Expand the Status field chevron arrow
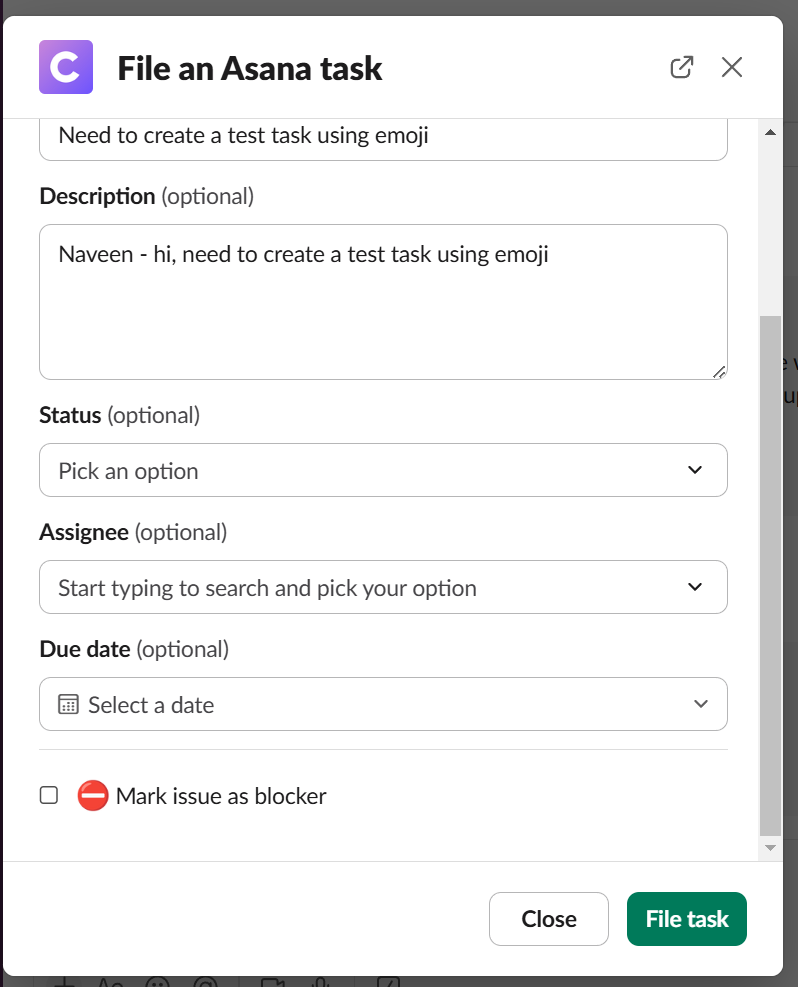Viewport: 798px width, 987px height. [x=696, y=471]
